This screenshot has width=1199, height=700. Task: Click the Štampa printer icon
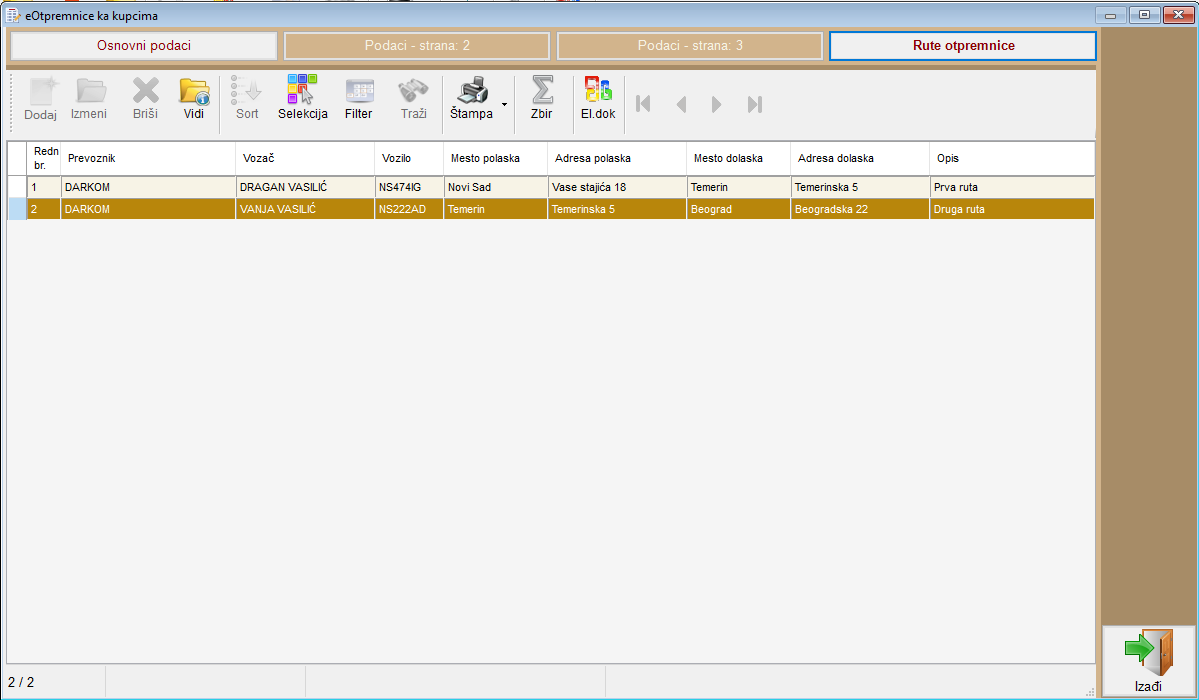coord(471,93)
